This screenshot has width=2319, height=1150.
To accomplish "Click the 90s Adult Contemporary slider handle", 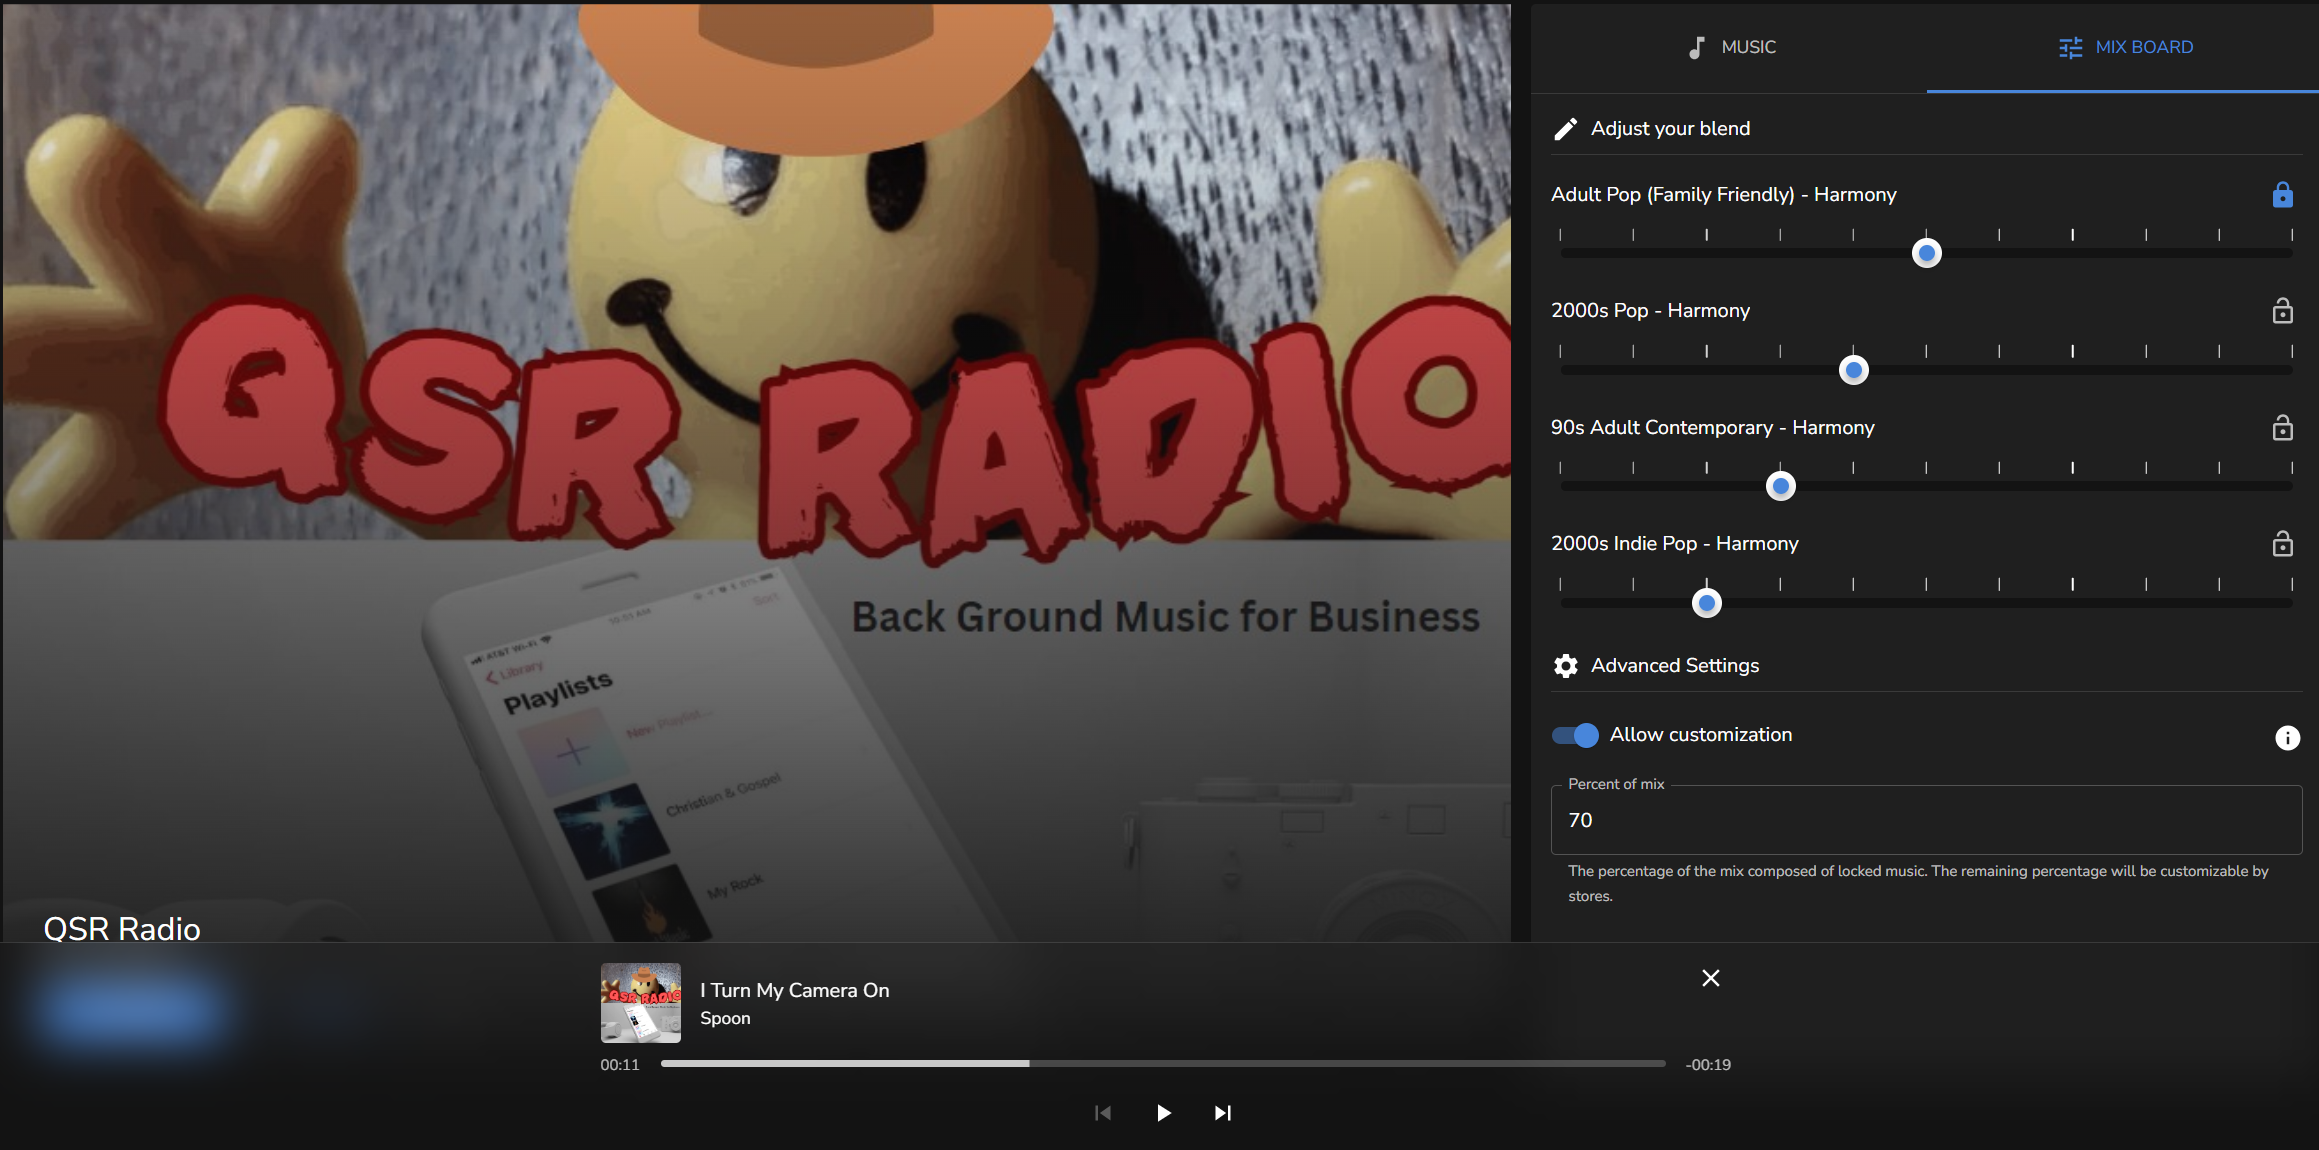I will [1780, 486].
